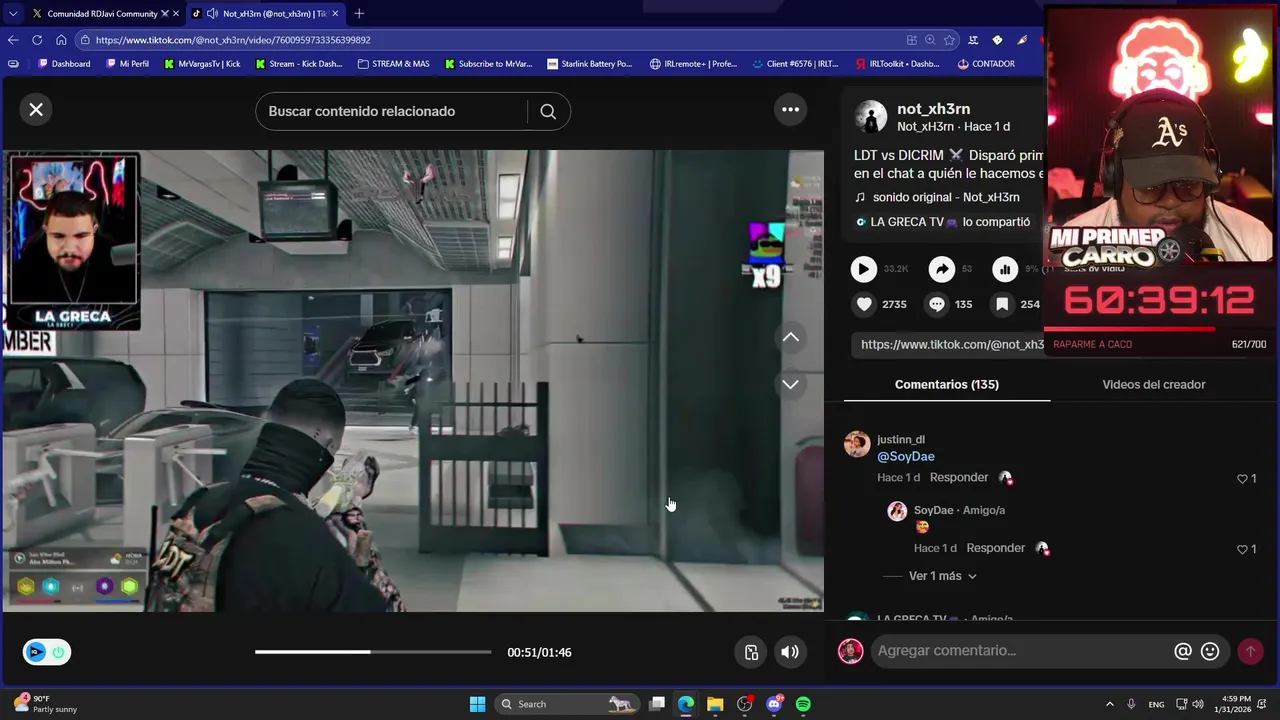Open the Mi Perfil bookmark
The width and height of the screenshot is (1280, 720).
127,64
